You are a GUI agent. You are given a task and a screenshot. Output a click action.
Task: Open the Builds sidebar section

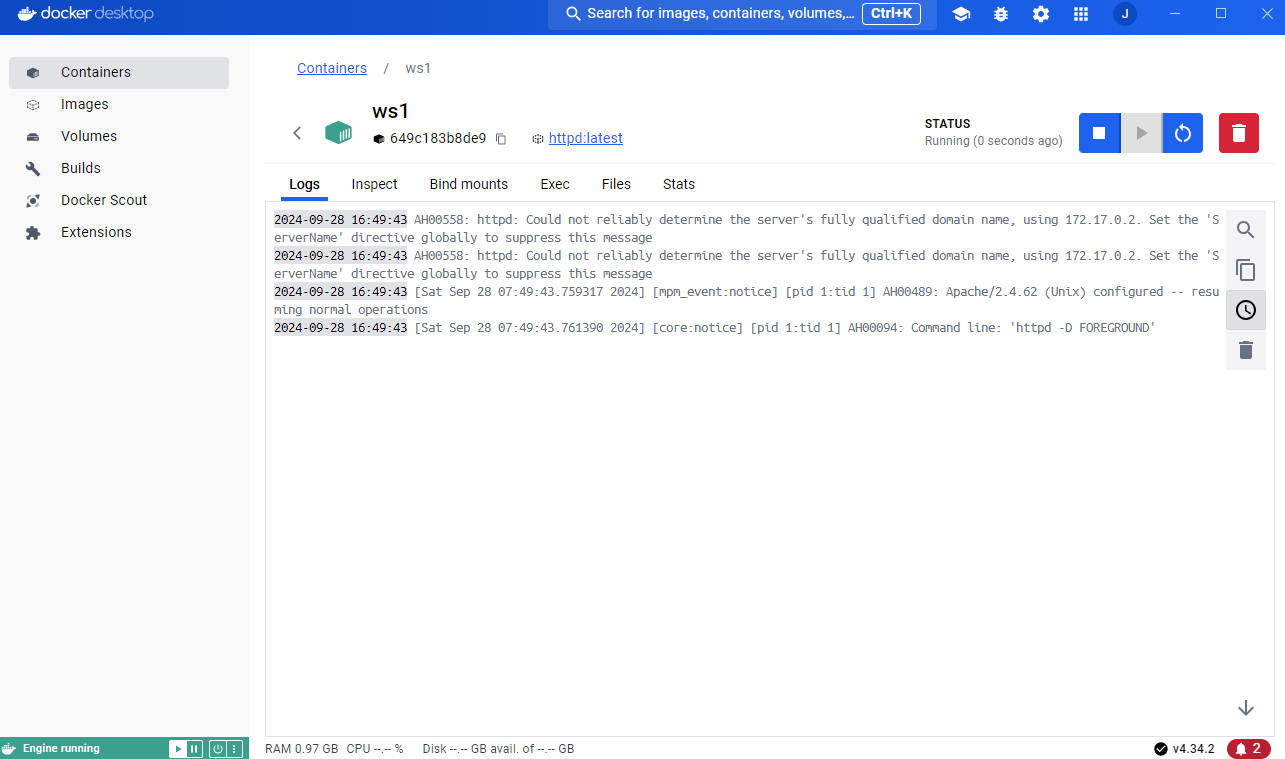[119, 168]
